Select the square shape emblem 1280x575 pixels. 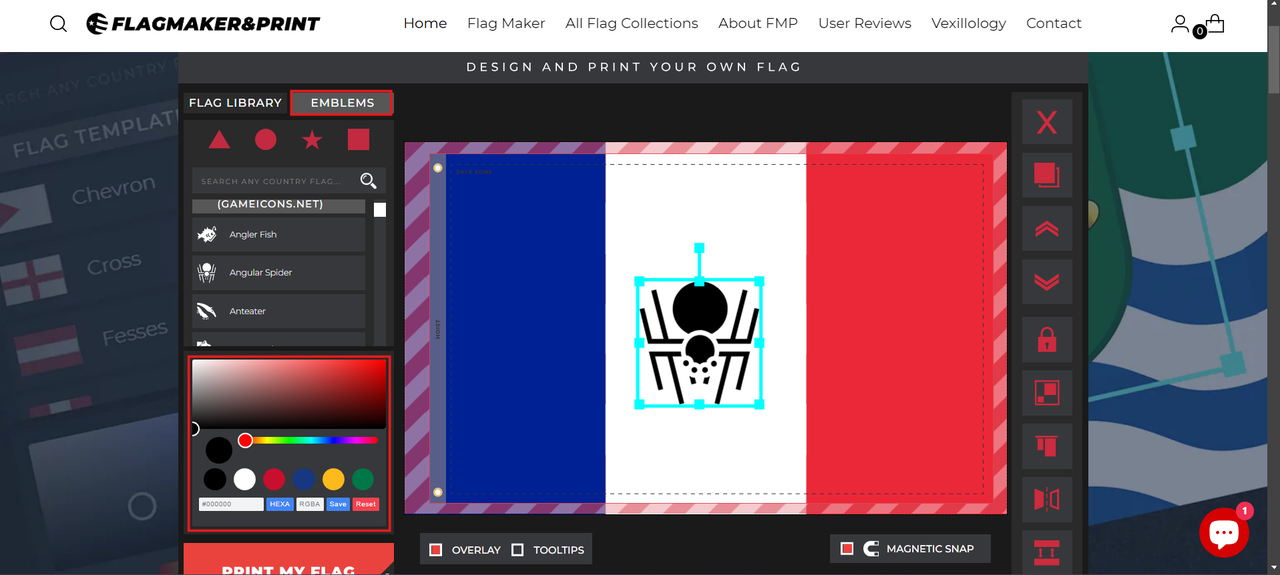pyautogui.click(x=358, y=140)
